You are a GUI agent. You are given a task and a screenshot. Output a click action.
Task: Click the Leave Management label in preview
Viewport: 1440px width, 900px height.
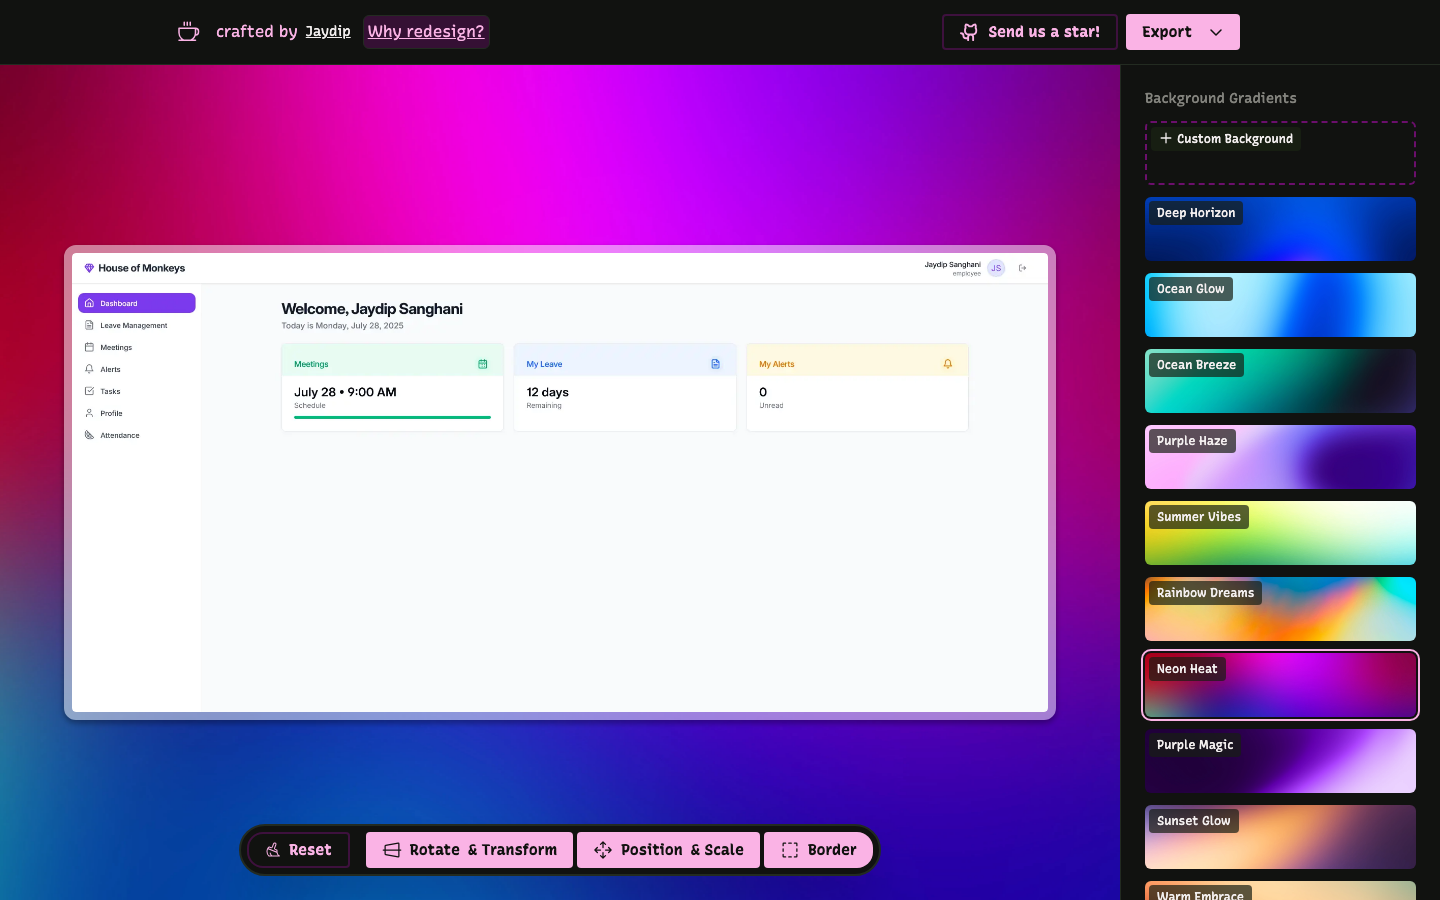(x=134, y=326)
